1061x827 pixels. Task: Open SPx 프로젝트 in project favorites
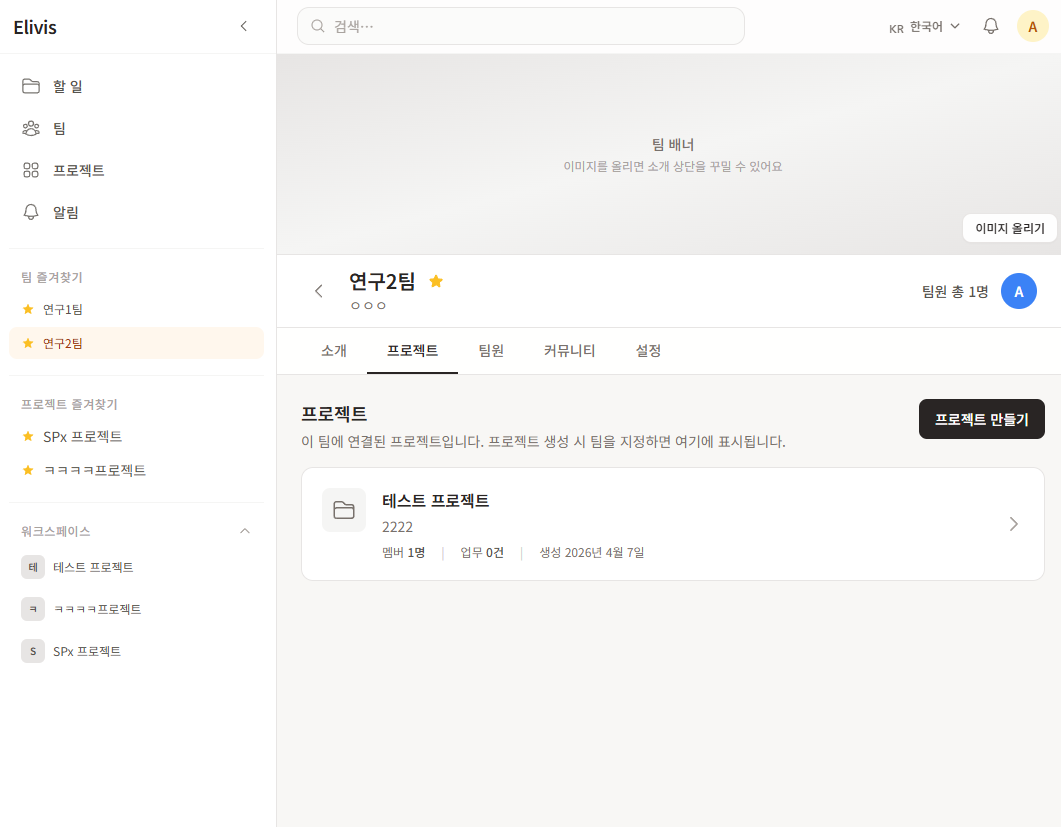(82, 436)
